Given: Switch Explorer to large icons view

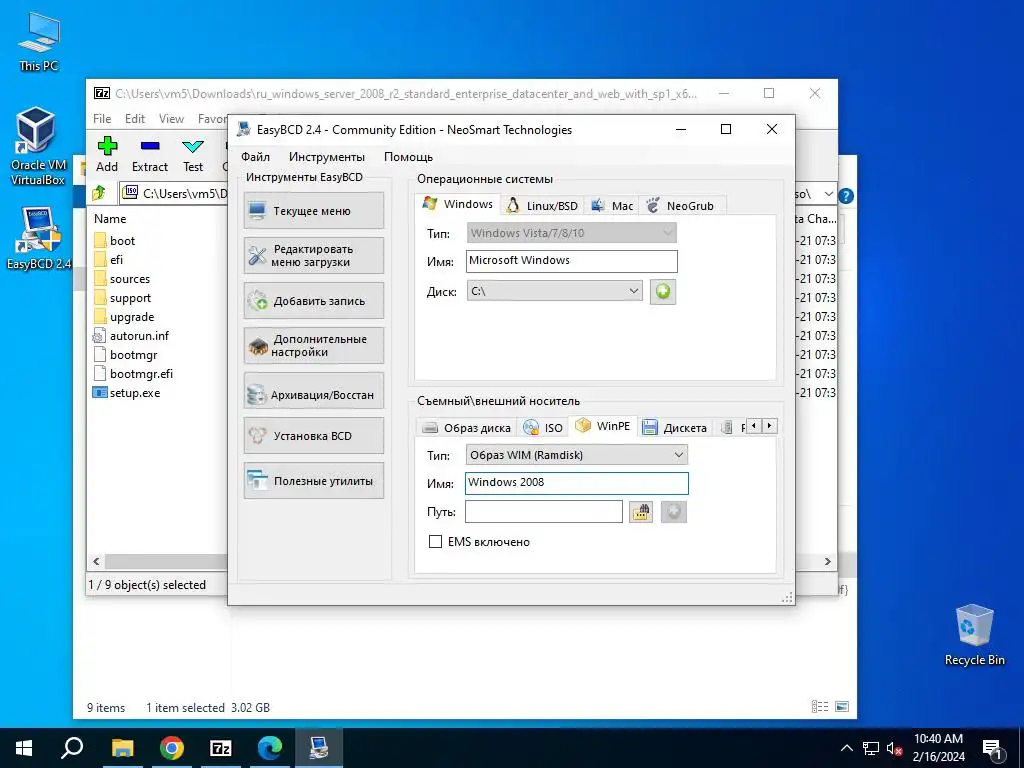Looking at the screenshot, I should pos(842,707).
